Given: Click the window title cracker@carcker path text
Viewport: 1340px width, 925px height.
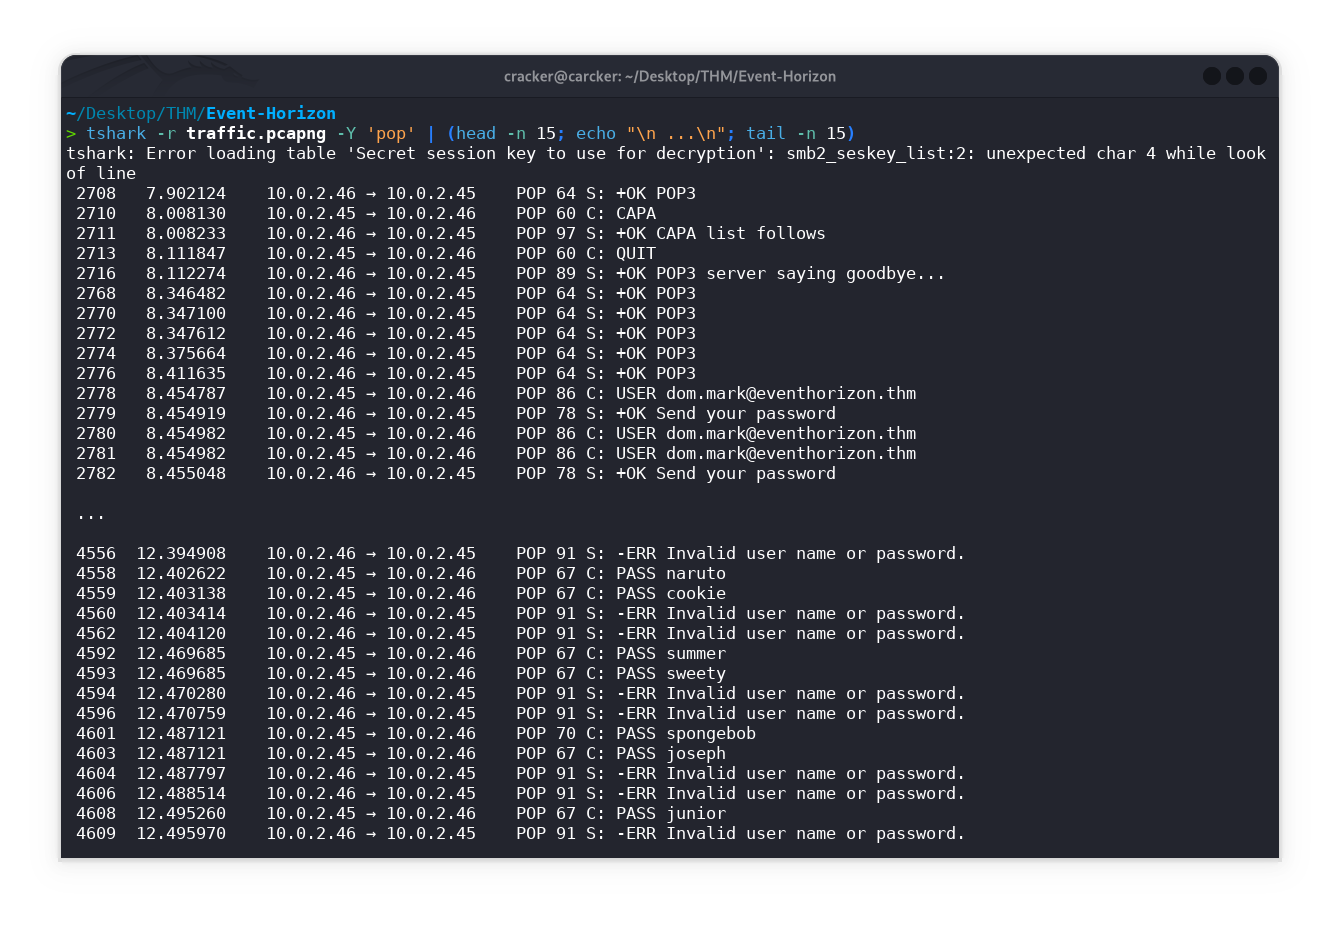Looking at the screenshot, I should pyautogui.click(x=669, y=76).
